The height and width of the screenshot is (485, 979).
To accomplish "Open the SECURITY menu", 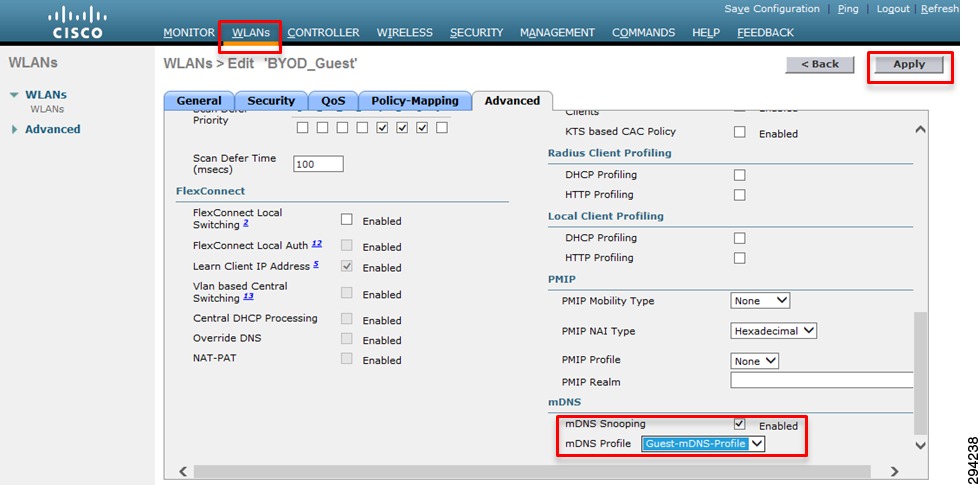I will (477, 32).
